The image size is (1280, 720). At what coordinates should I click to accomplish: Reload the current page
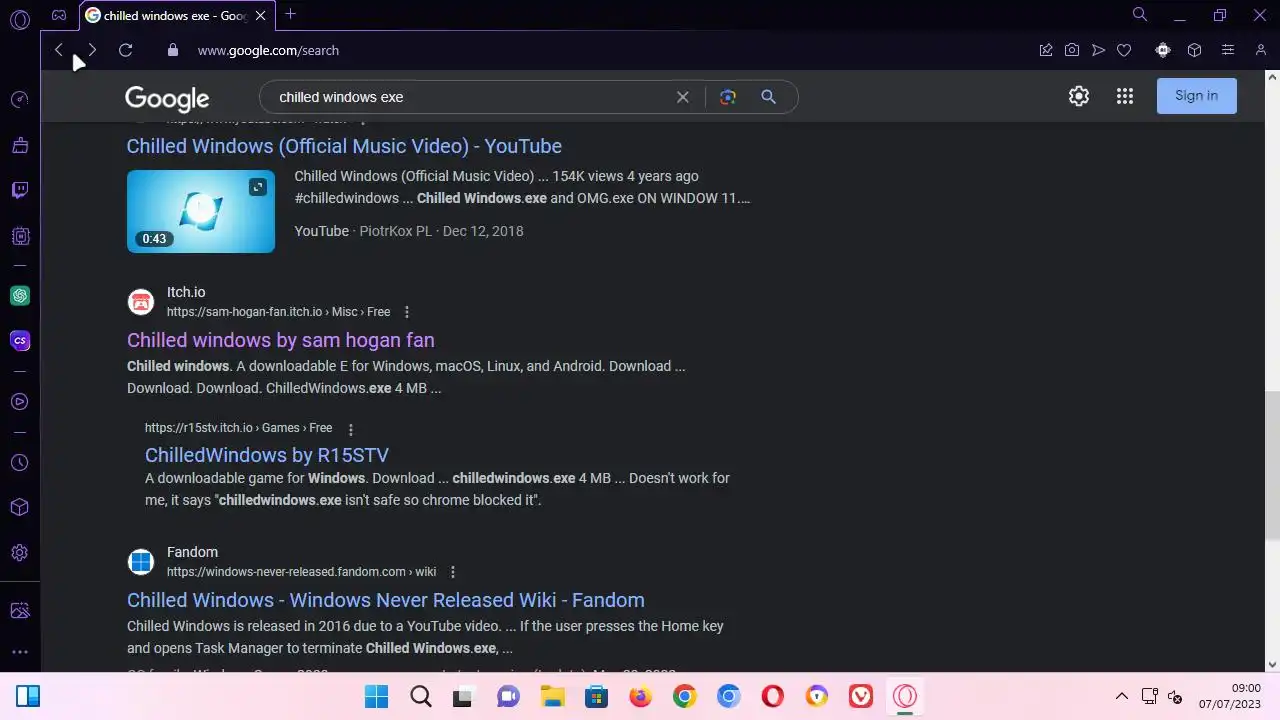[x=125, y=50]
